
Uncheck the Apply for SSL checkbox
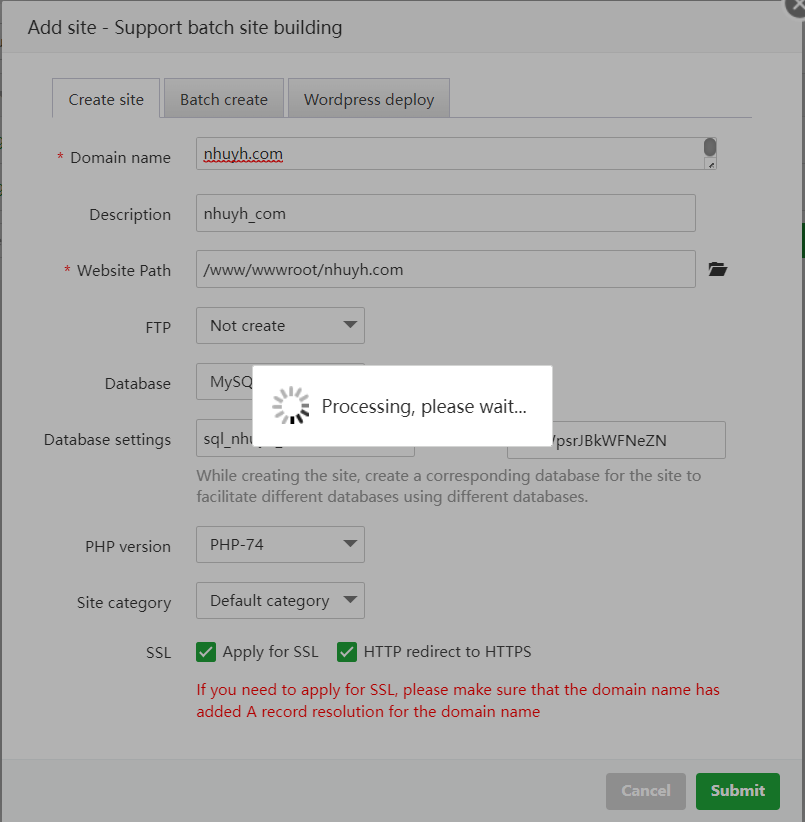tap(206, 652)
